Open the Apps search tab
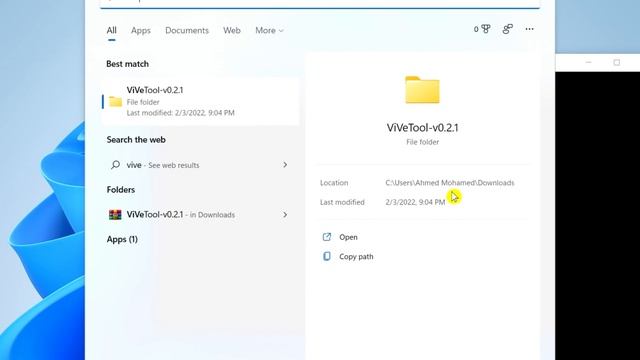The image size is (640, 360). point(141,31)
